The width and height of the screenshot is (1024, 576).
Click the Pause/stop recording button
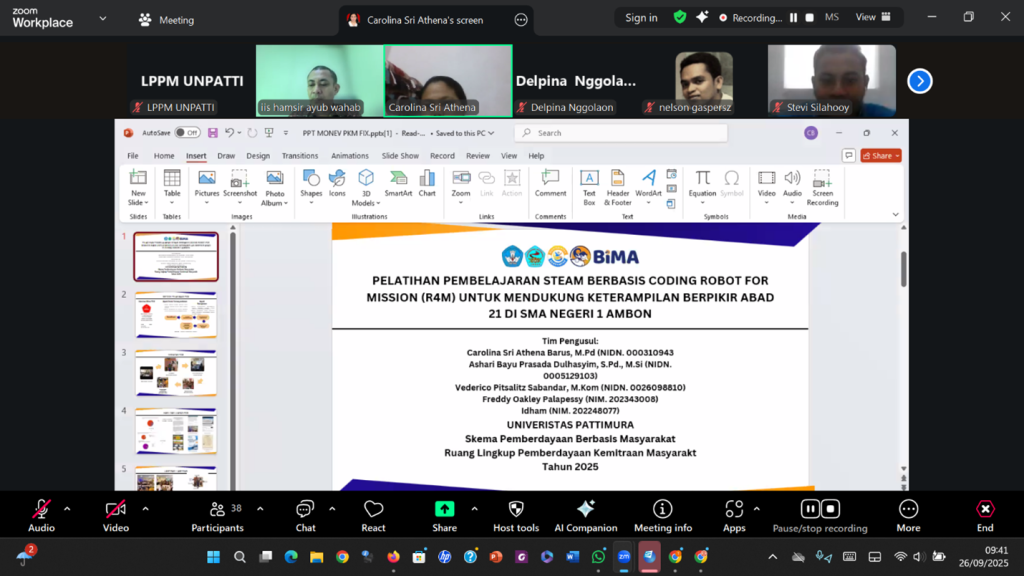[820, 515]
